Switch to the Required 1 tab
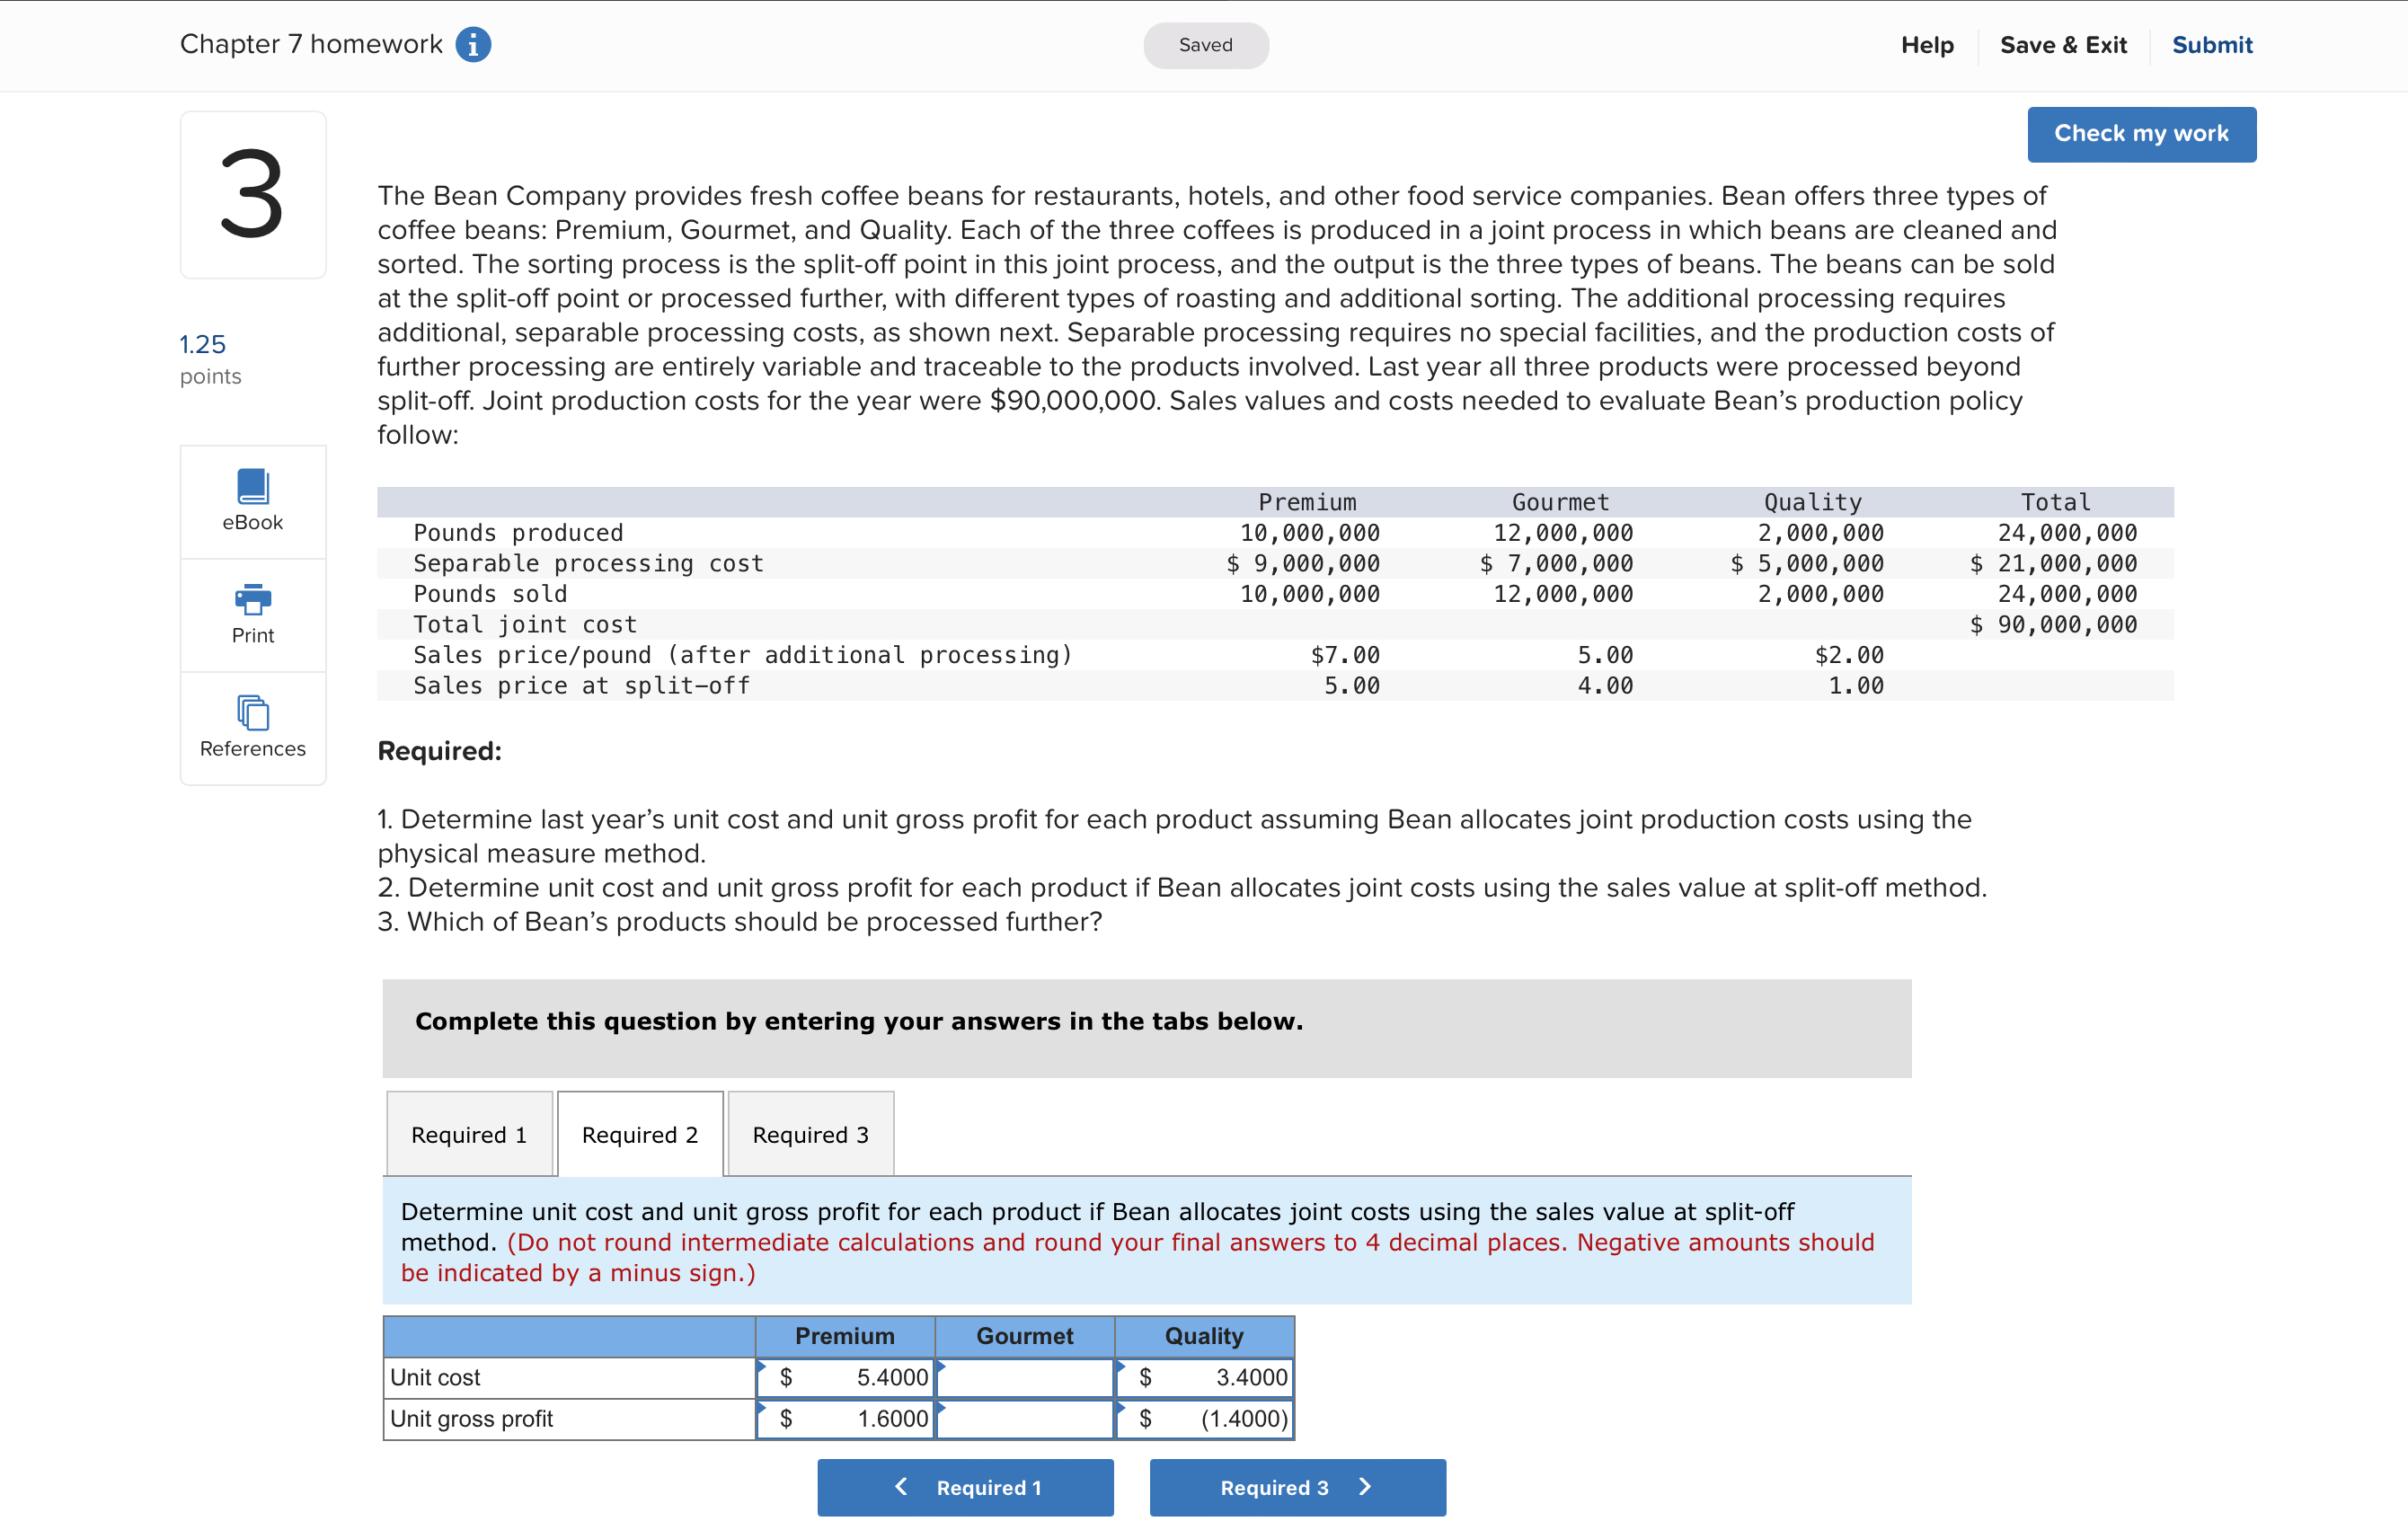Image resolution: width=2408 pixels, height=1539 pixels. click(468, 1134)
